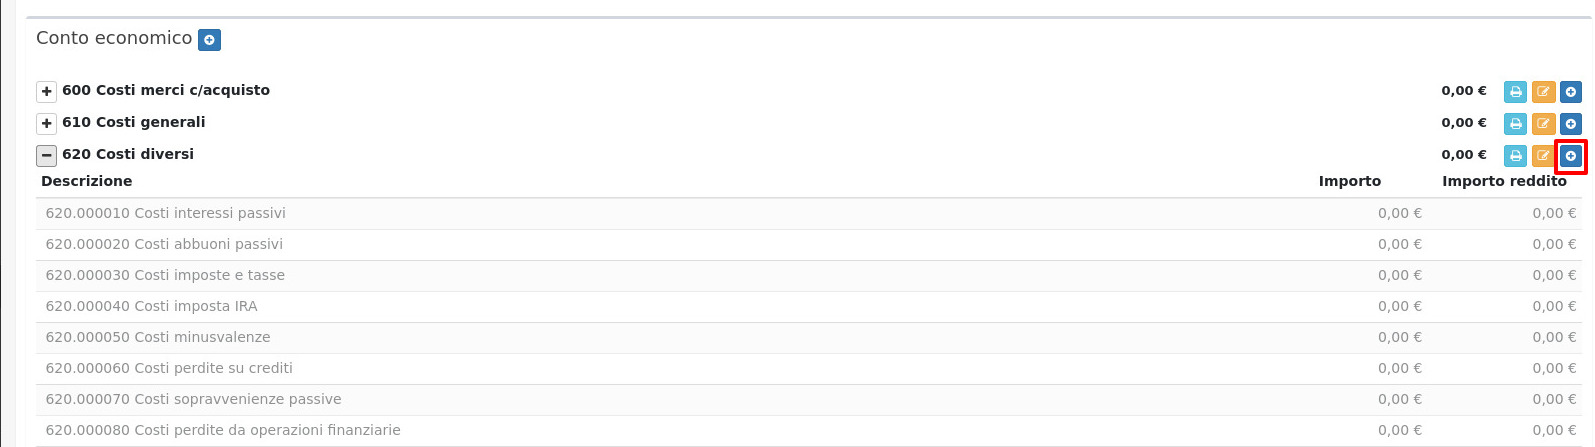Open 620.000020 Costi abbuoni passivi row
The height and width of the screenshot is (447, 1595).
pyautogui.click(x=164, y=244)
